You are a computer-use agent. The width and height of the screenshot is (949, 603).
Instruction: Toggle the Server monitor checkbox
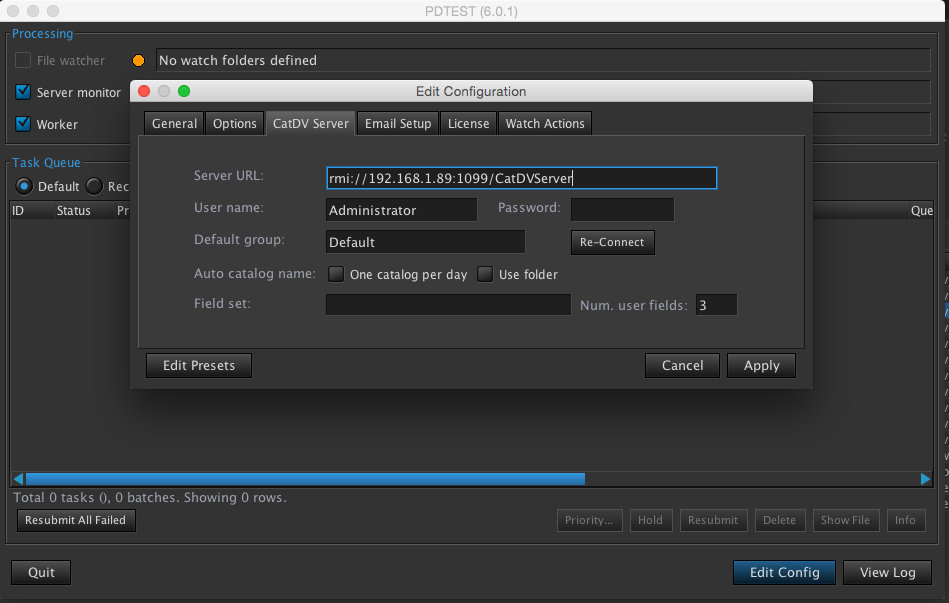coord(23,92)
